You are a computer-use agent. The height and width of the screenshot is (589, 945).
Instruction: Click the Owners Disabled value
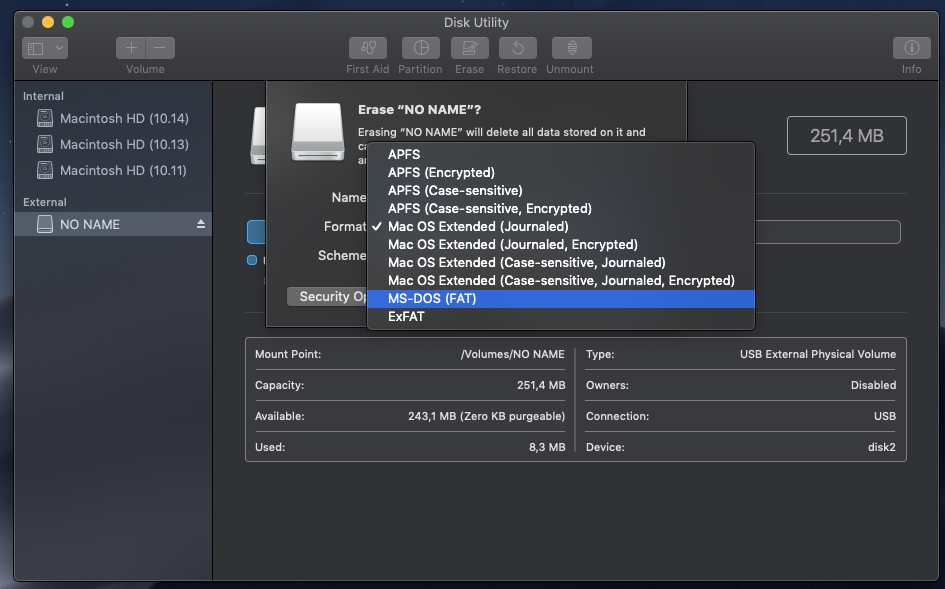[873, 385]
